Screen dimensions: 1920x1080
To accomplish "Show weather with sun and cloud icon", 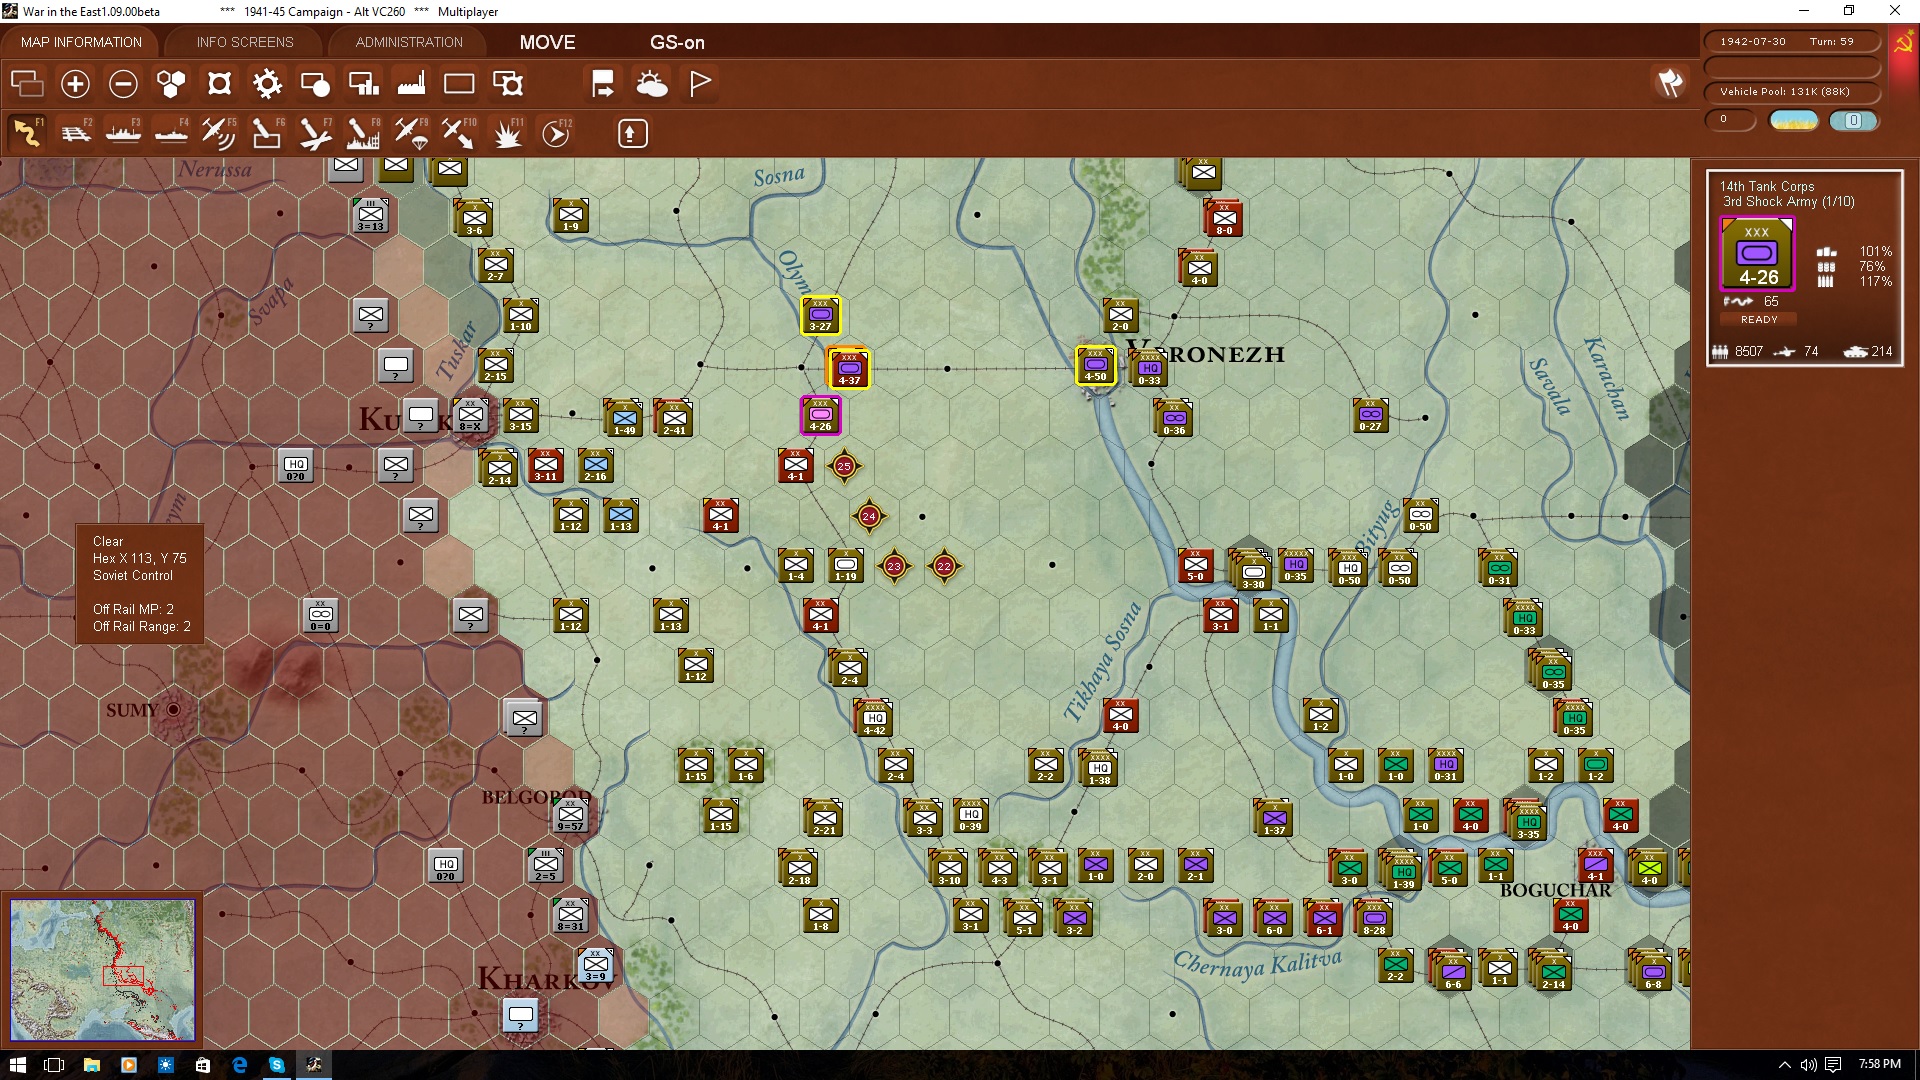I will [652, 84].
